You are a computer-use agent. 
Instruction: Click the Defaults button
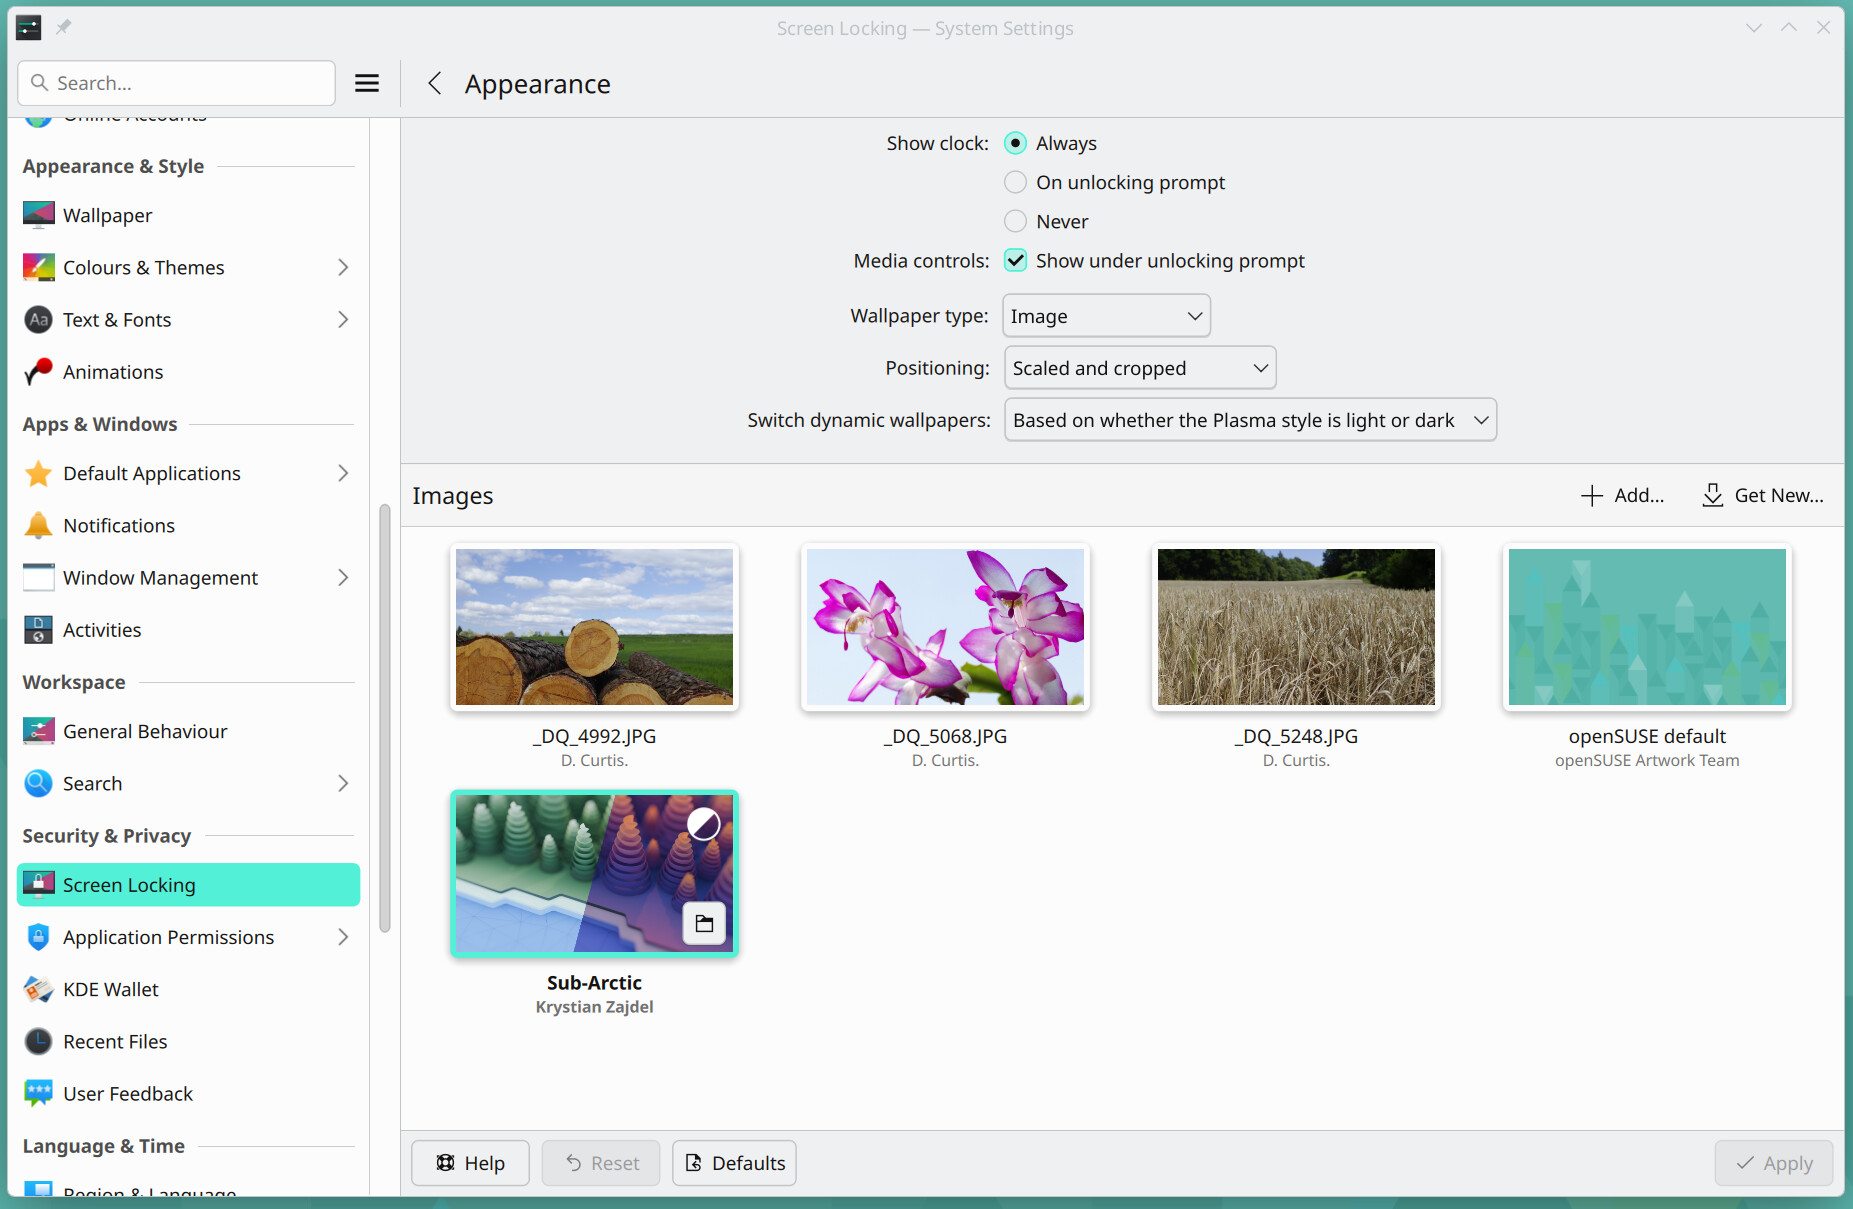[x=734, y=1163]
